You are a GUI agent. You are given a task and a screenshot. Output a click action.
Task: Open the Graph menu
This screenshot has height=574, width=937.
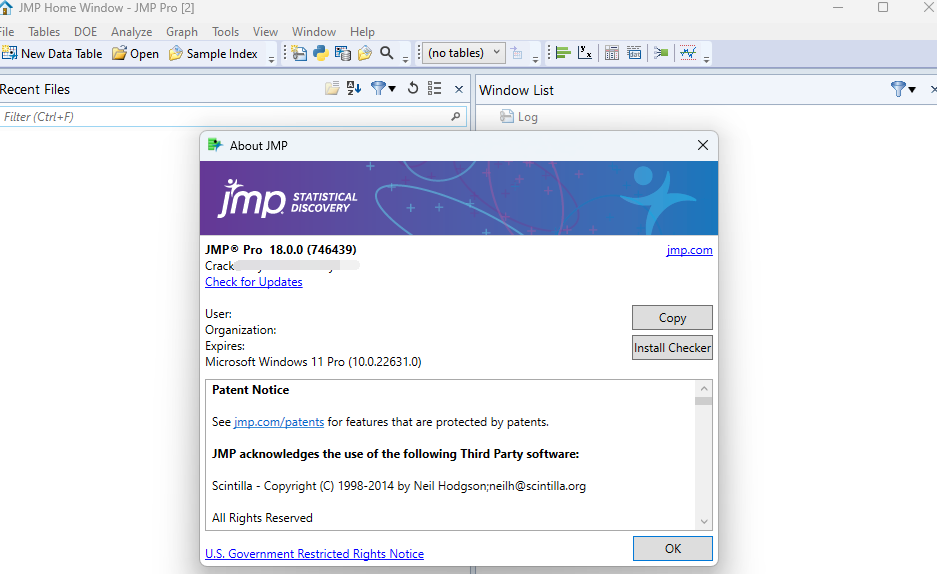(182, 32)
